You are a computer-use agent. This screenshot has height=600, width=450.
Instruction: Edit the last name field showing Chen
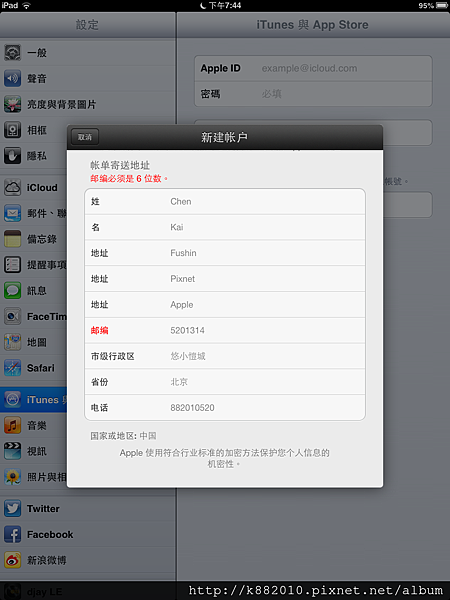[x=225, y=202]
